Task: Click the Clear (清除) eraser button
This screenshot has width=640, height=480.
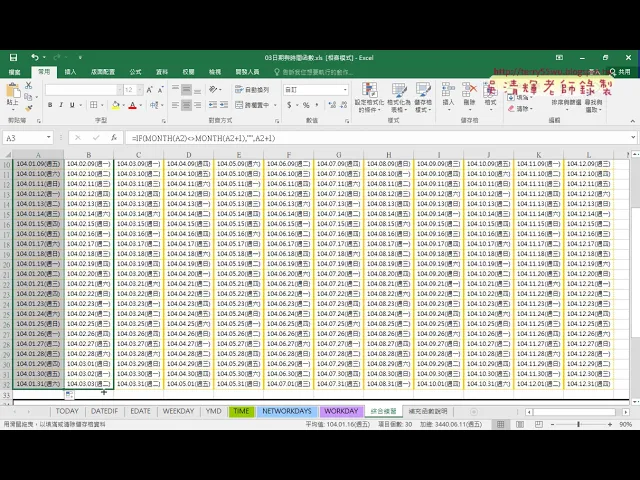Action: click(519, 109)
